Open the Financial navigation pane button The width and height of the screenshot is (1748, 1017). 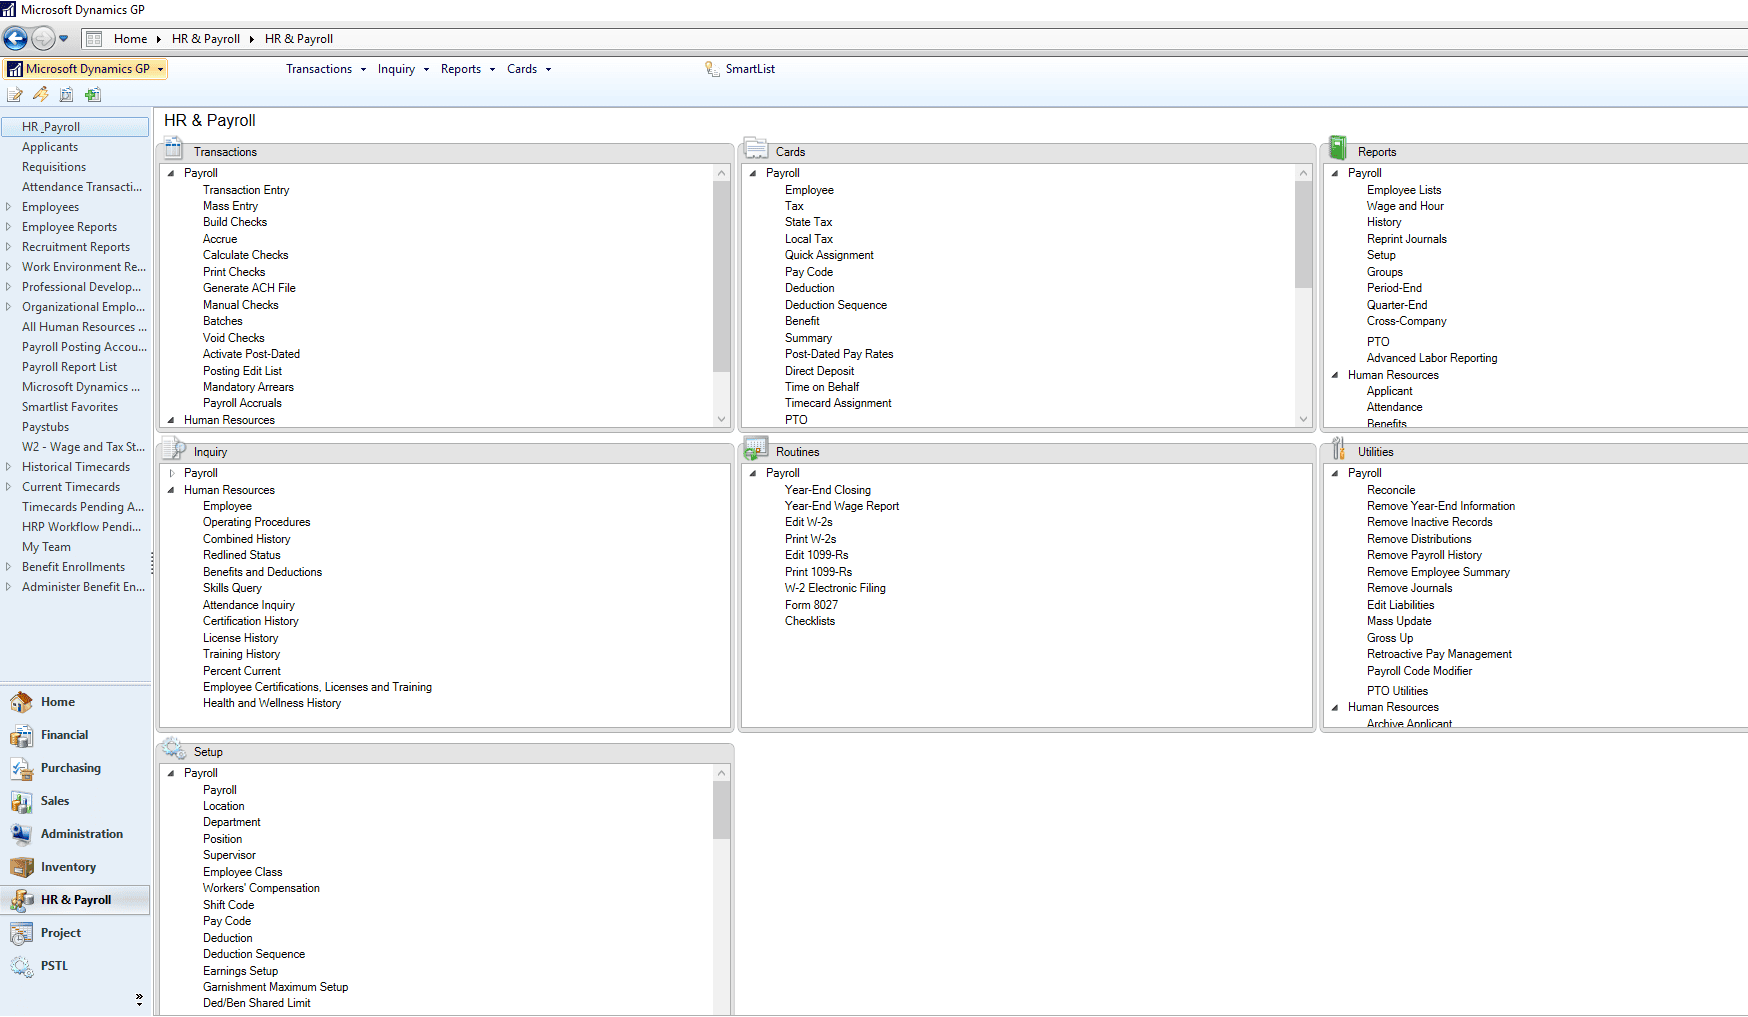75,735
